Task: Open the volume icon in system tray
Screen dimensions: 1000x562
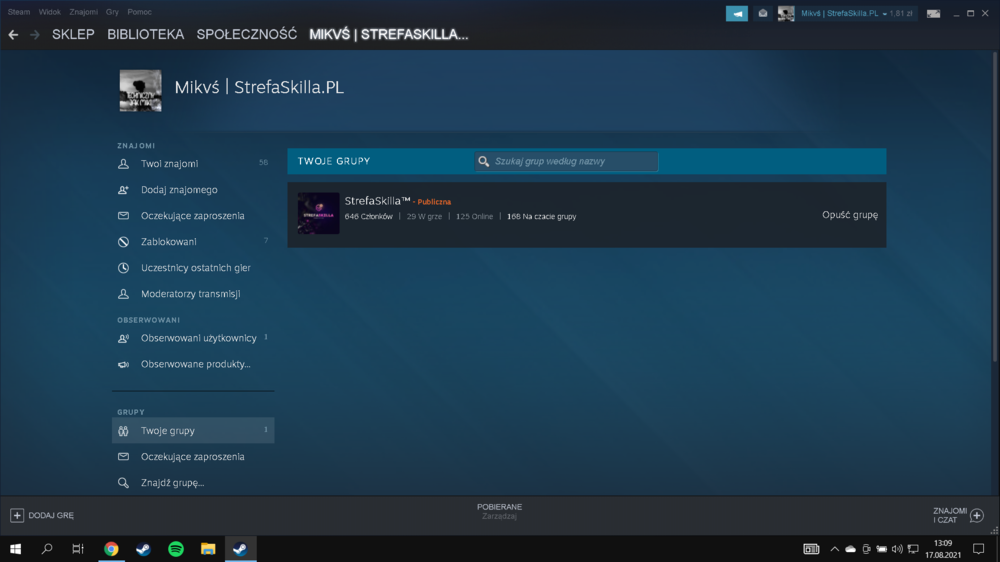Action: click(x=897, y=549)
